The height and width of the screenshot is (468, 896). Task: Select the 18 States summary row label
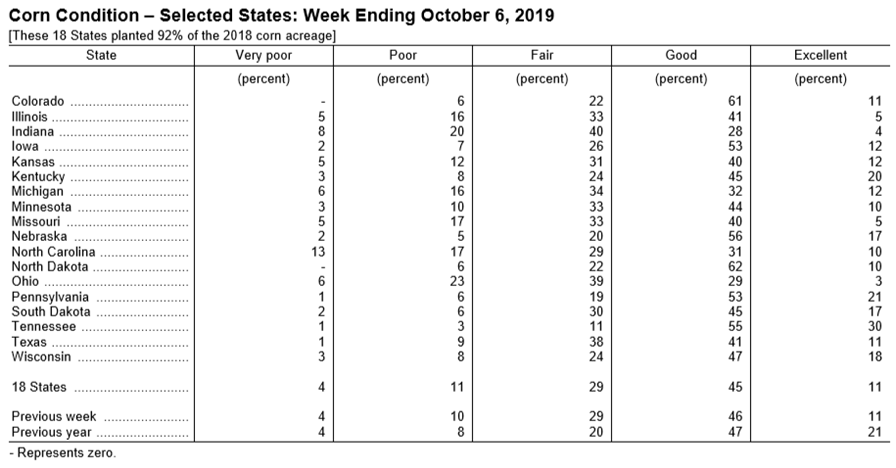click(x=39, y=387)
